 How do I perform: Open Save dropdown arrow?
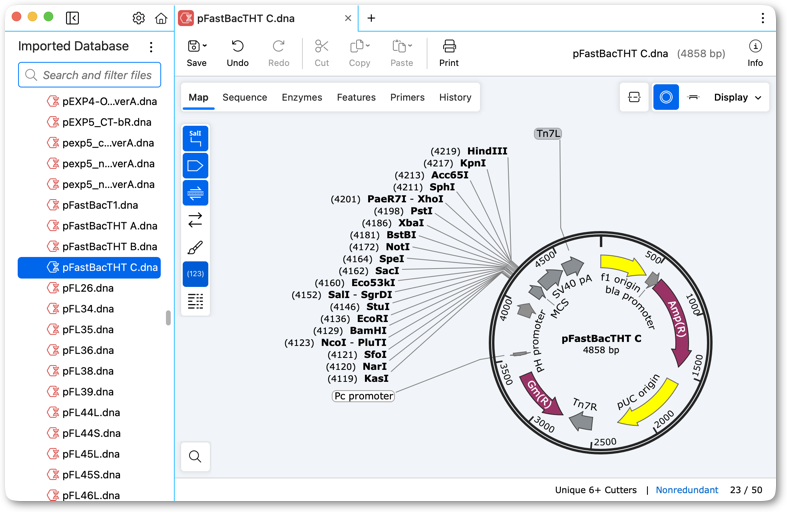[x=205, y=46]
